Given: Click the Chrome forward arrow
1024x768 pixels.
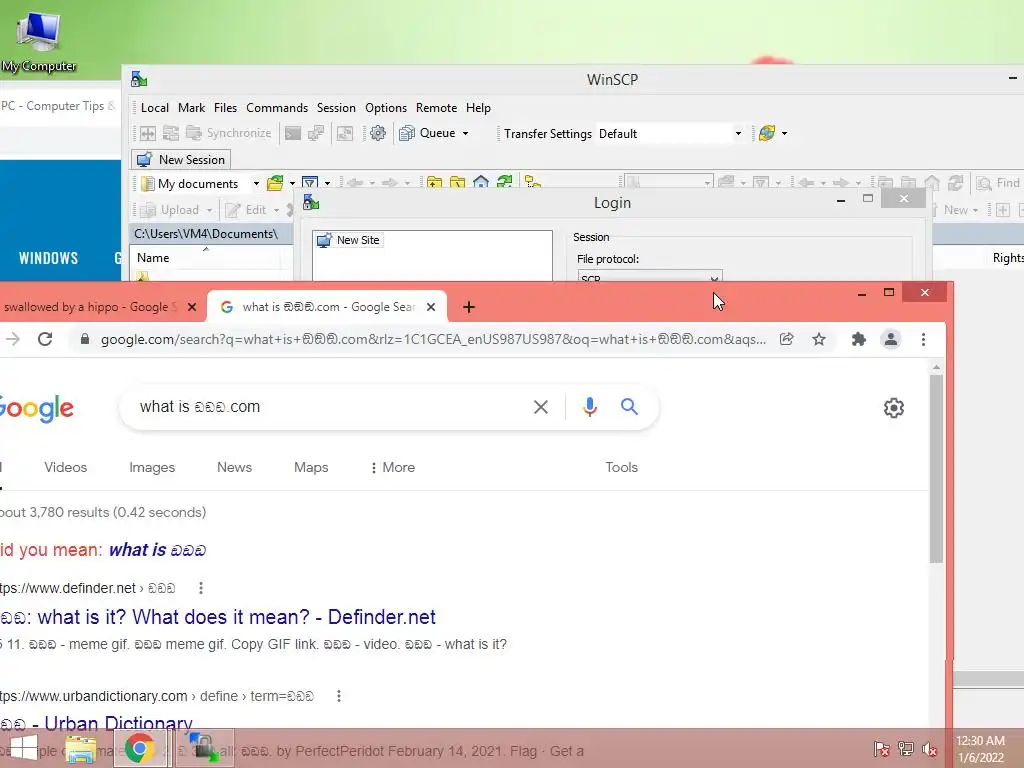Looking at the screenshot, I should tap(12, 339).
